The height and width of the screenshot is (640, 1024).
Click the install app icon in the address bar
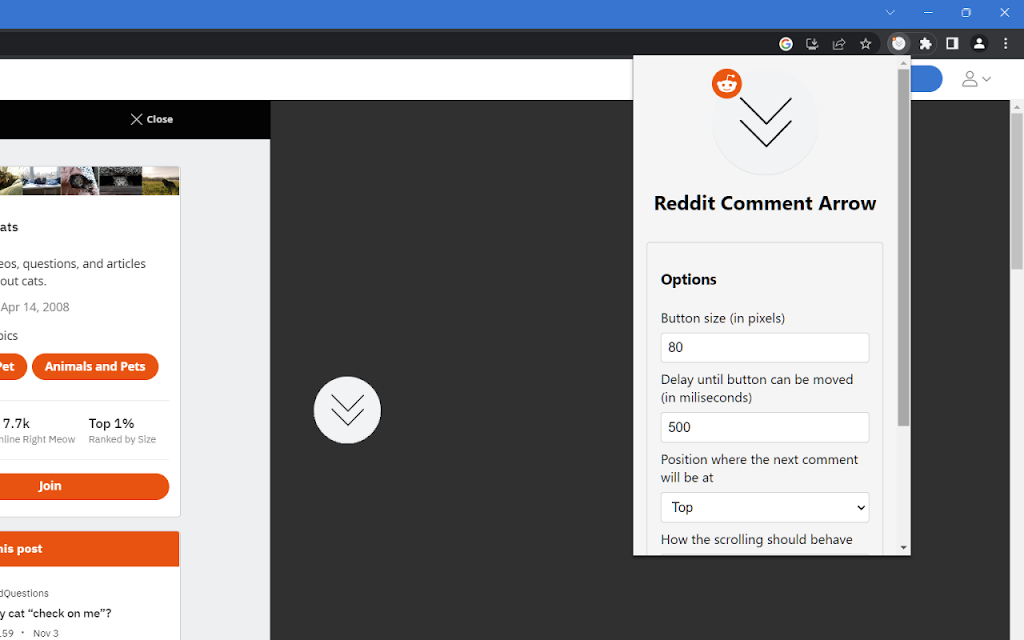coord(812,44)
